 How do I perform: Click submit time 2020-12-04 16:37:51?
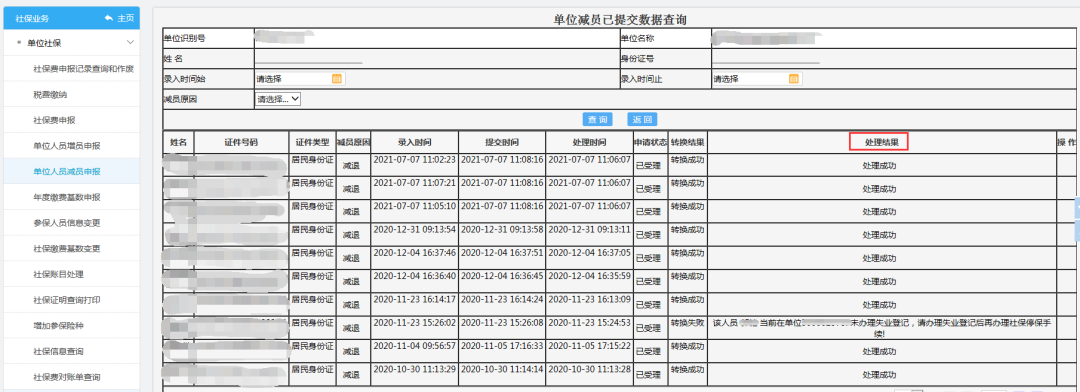[x=501, y=252]
